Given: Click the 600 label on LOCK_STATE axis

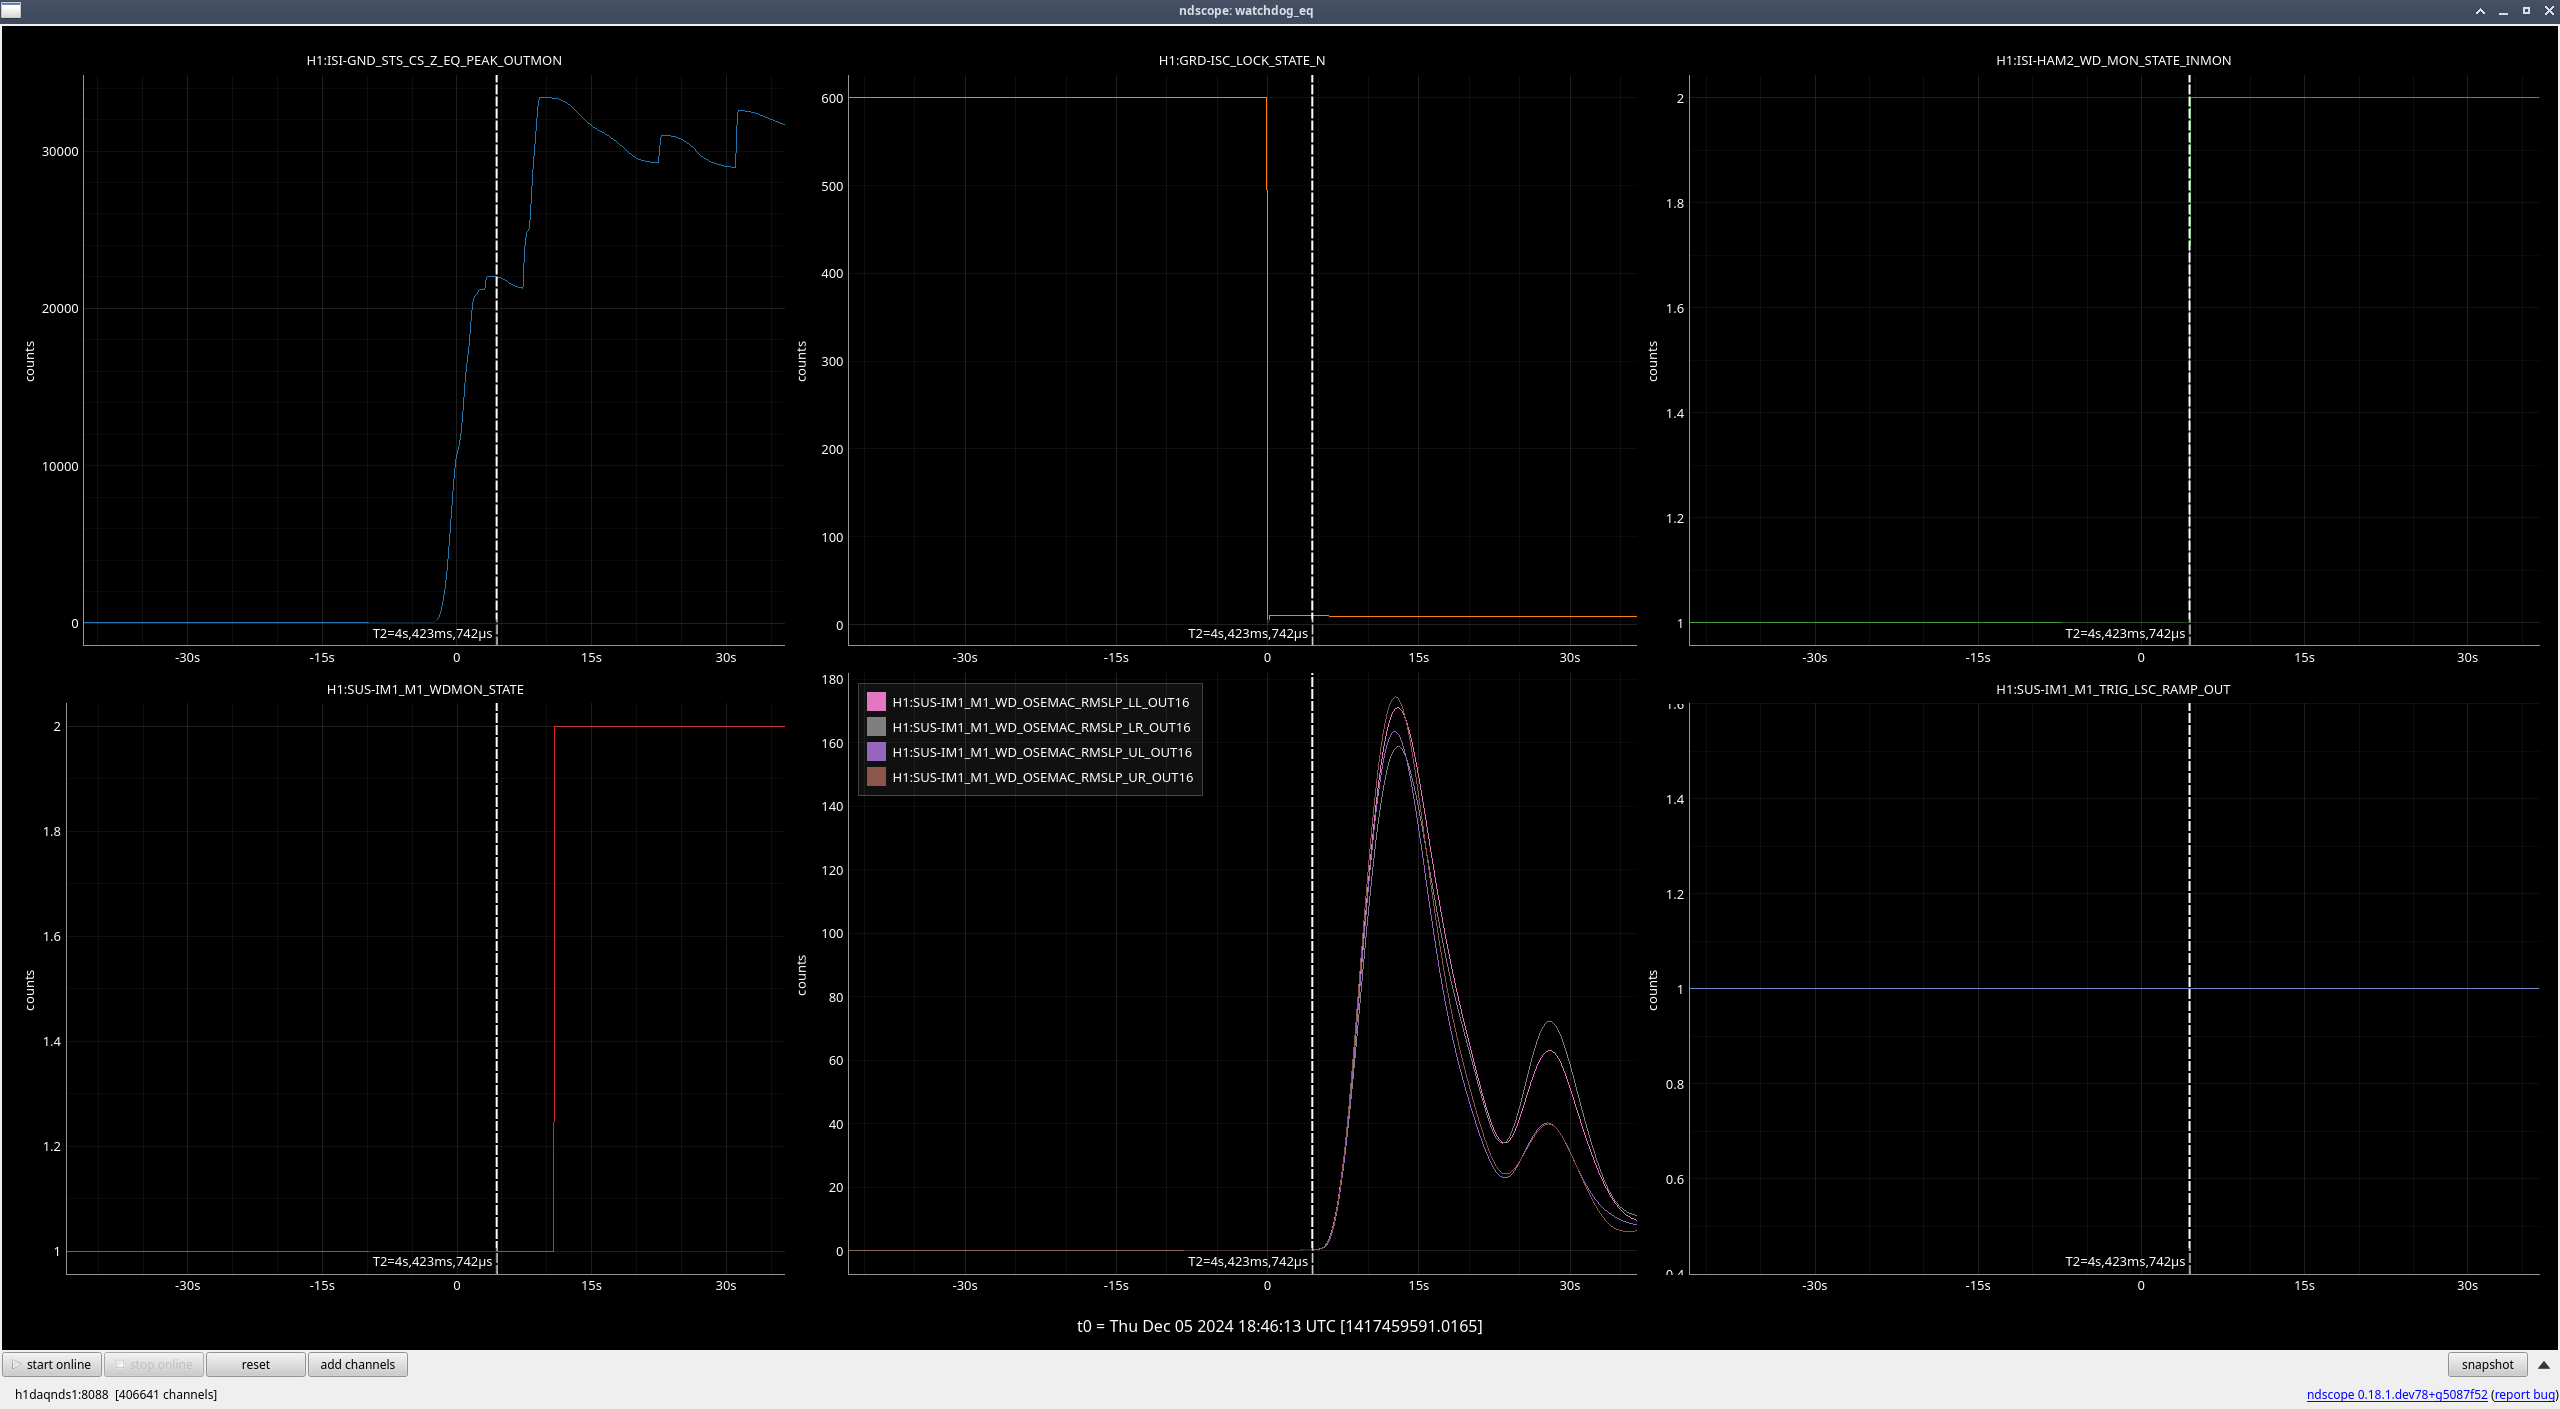Looking at the screenshot, I should [832, 98].
